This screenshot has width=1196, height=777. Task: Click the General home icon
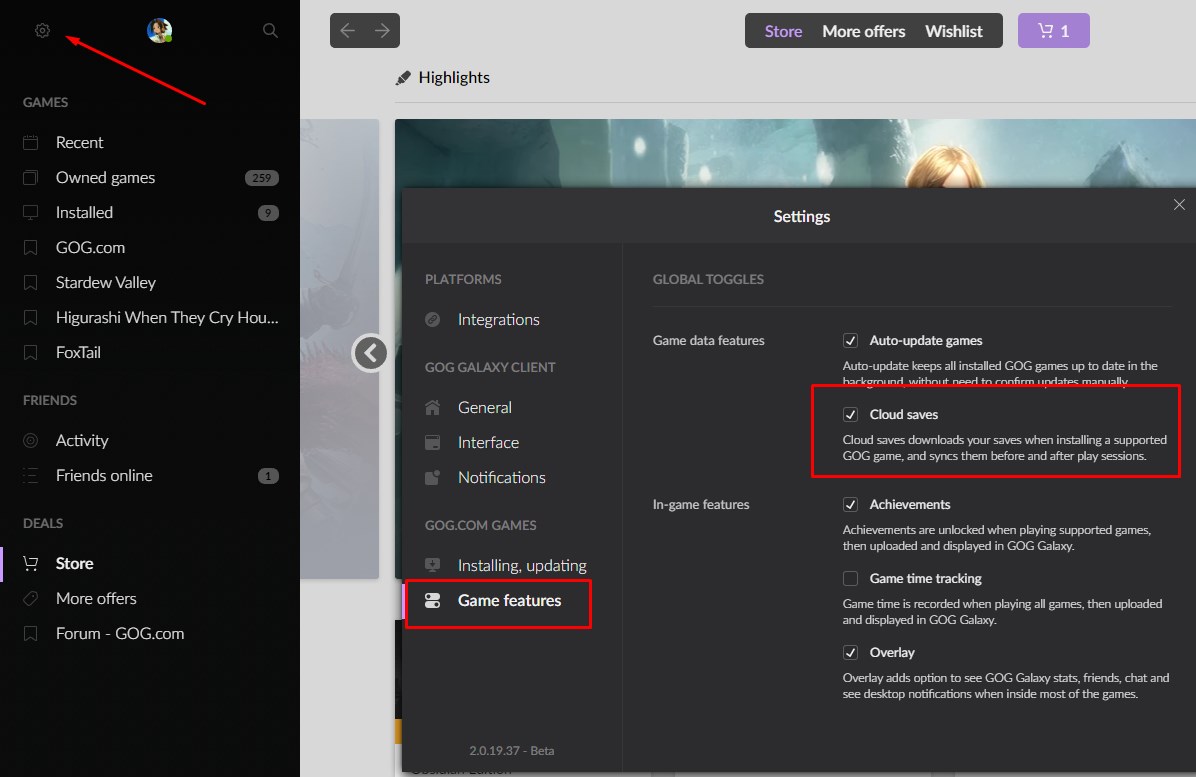coord(432,407)
